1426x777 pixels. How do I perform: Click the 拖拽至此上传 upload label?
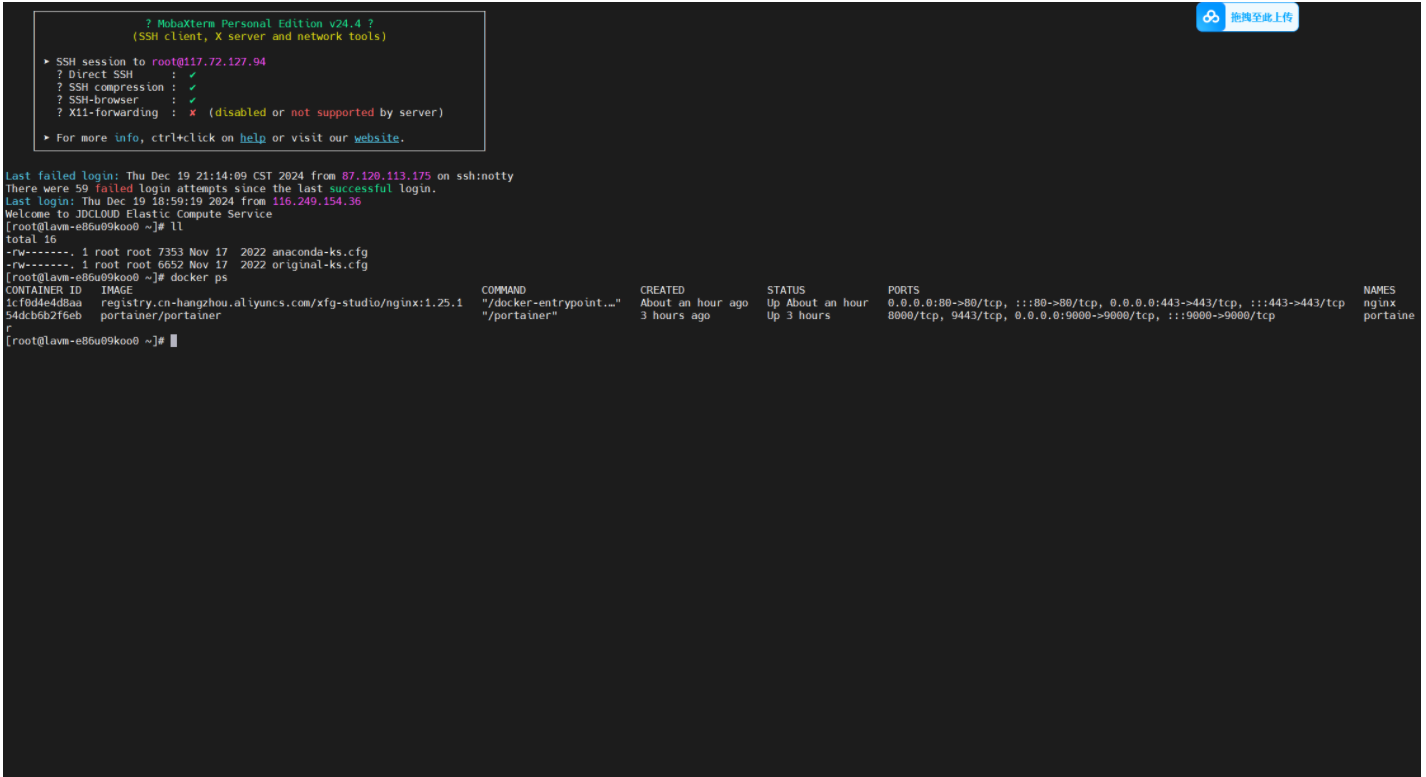coord(1260,17)
